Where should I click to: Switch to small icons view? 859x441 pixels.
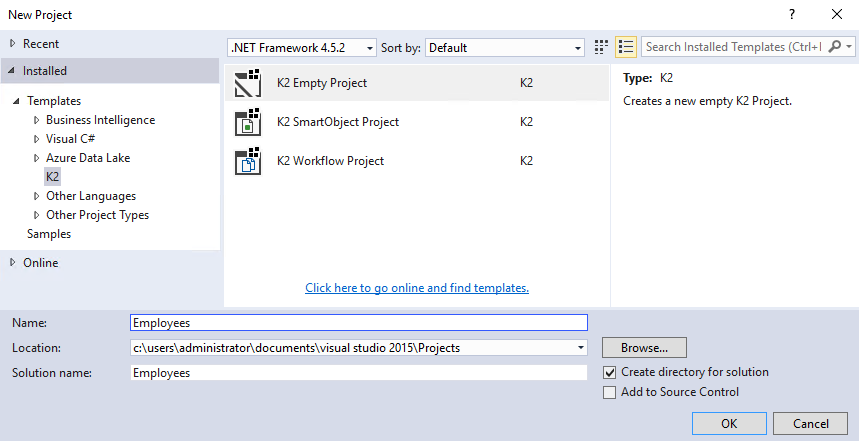(x=601, y=47)
